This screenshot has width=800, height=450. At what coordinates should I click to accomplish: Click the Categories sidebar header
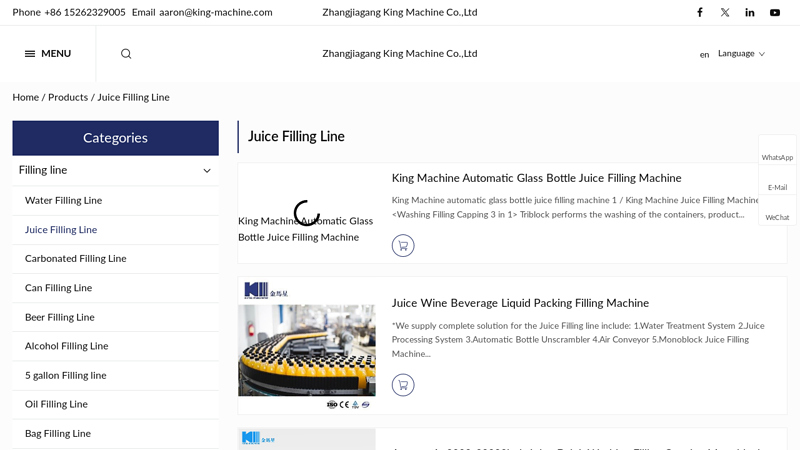click(115, 138)
